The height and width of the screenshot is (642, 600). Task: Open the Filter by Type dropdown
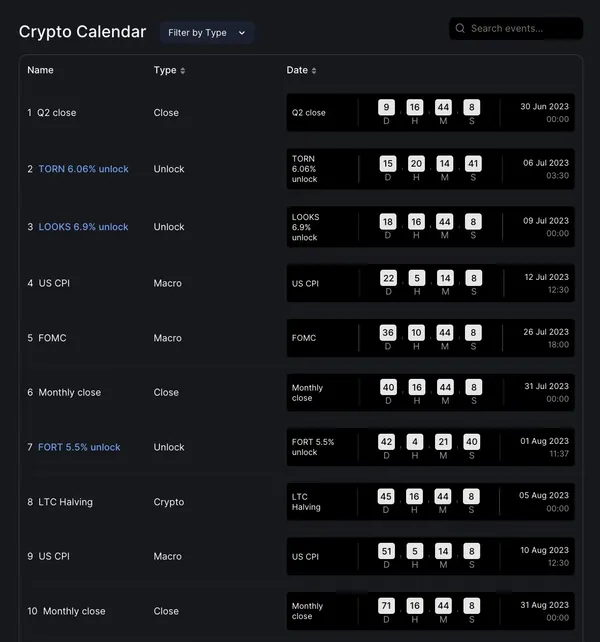point(207,33)
